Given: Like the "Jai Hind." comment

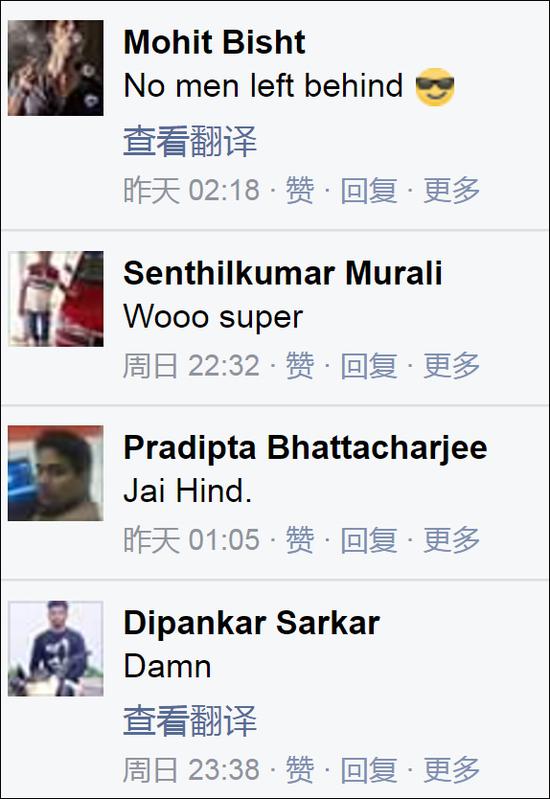Looking at the screenshot, I should (x=299, y=540).
